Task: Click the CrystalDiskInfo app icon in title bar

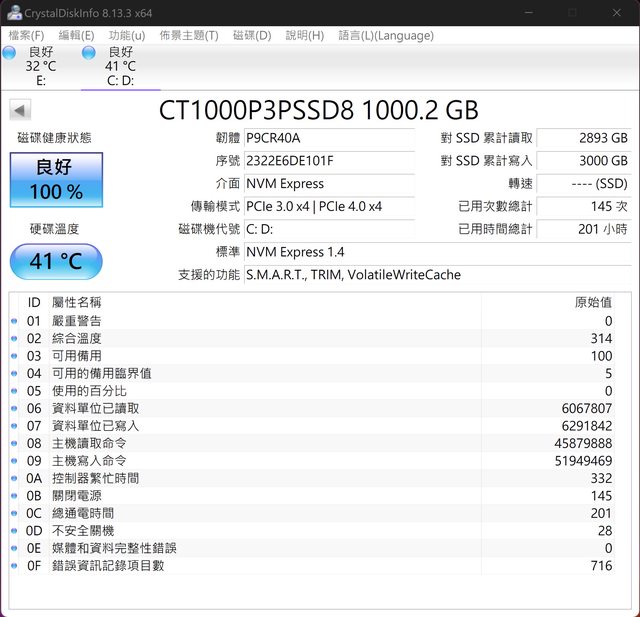Action: [x=13, y=13]
